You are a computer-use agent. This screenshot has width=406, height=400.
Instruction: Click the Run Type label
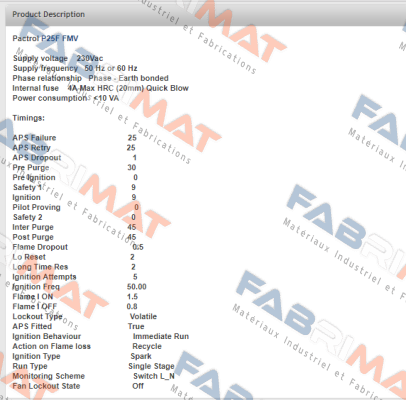30,366
